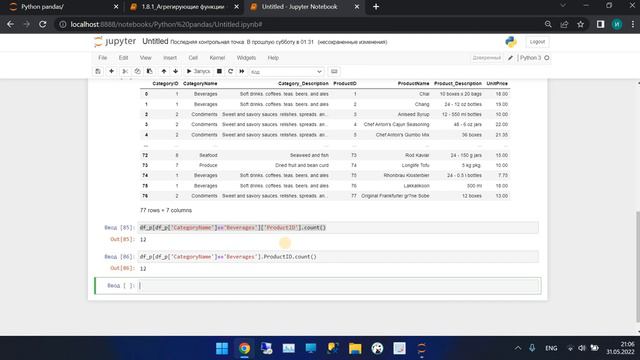640x360 pixels.
Task: Click code cell 86 with .ProductID.count()
Action: (x=338, y=257)
